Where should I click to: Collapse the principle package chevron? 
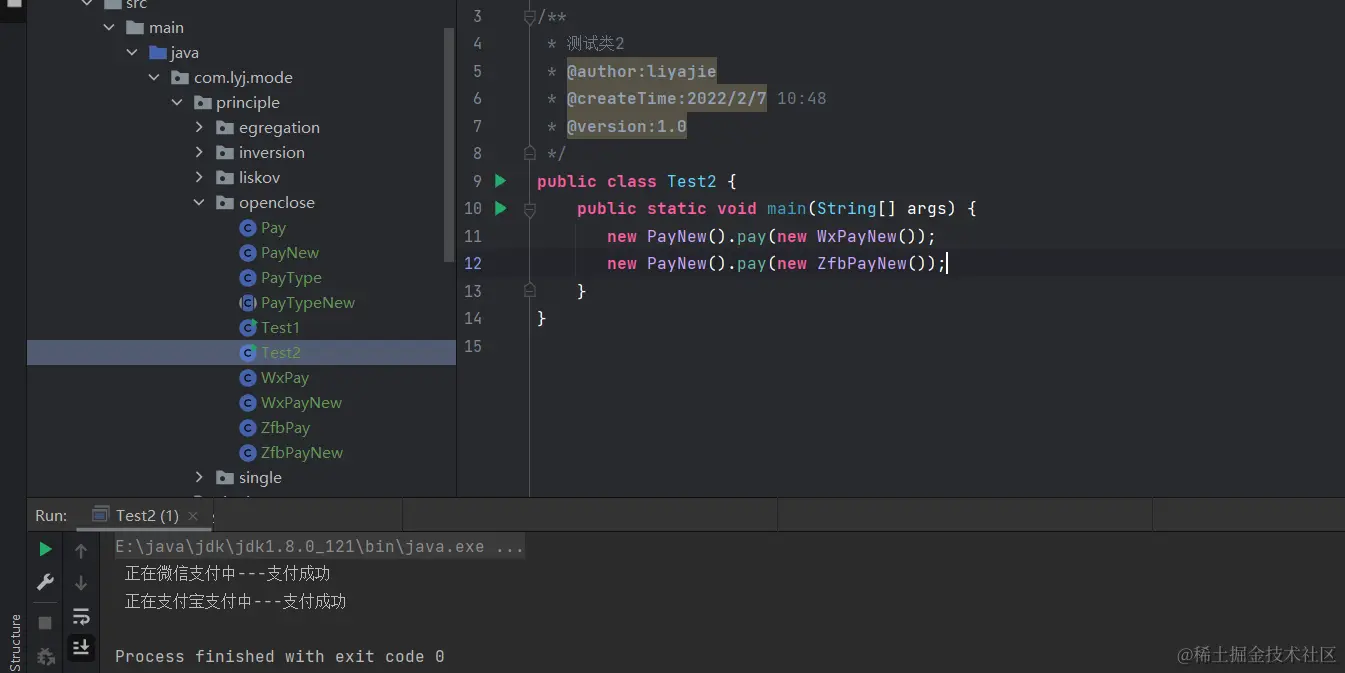coord(176,103)
